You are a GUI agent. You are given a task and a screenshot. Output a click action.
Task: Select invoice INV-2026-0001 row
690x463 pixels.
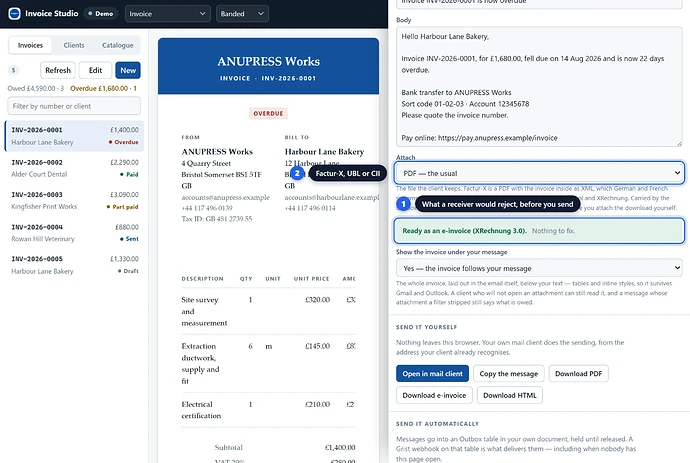[74, 136]
